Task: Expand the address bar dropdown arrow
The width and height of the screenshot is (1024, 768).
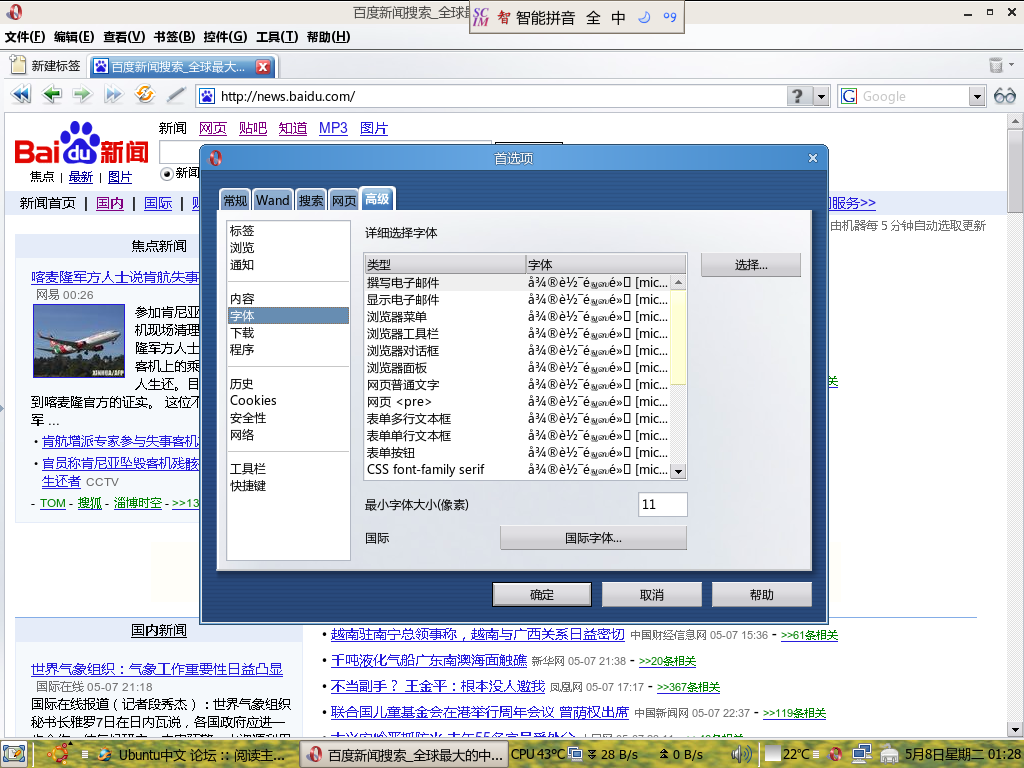Action: [821, 97]
